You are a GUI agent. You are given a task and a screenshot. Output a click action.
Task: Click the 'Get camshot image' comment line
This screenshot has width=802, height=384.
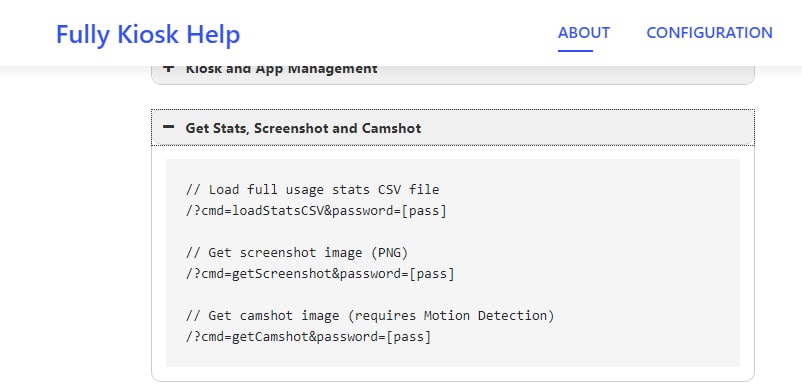pos(370,316)
